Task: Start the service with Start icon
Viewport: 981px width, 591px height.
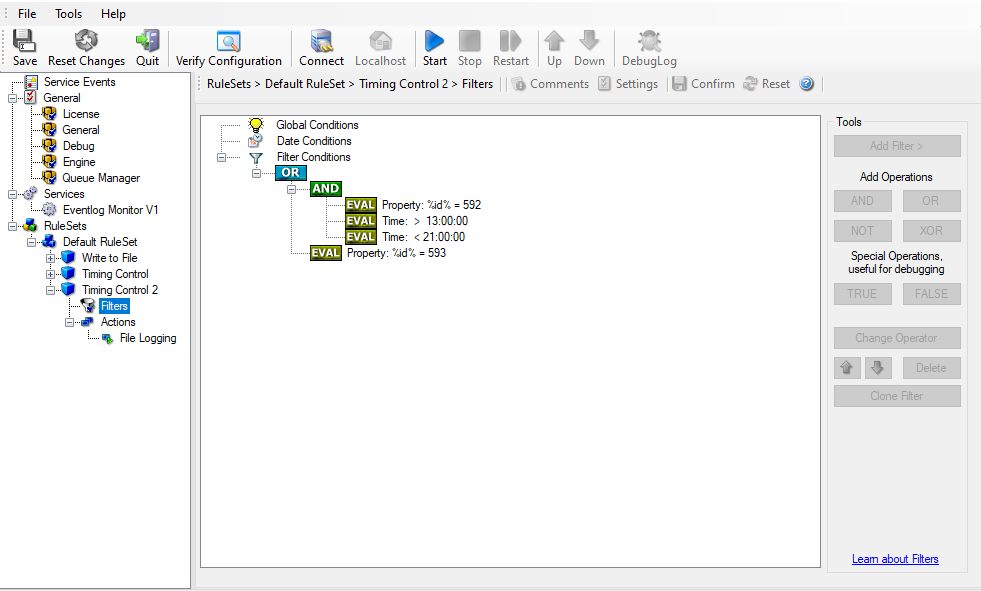Action: click(x=434, y=41)
